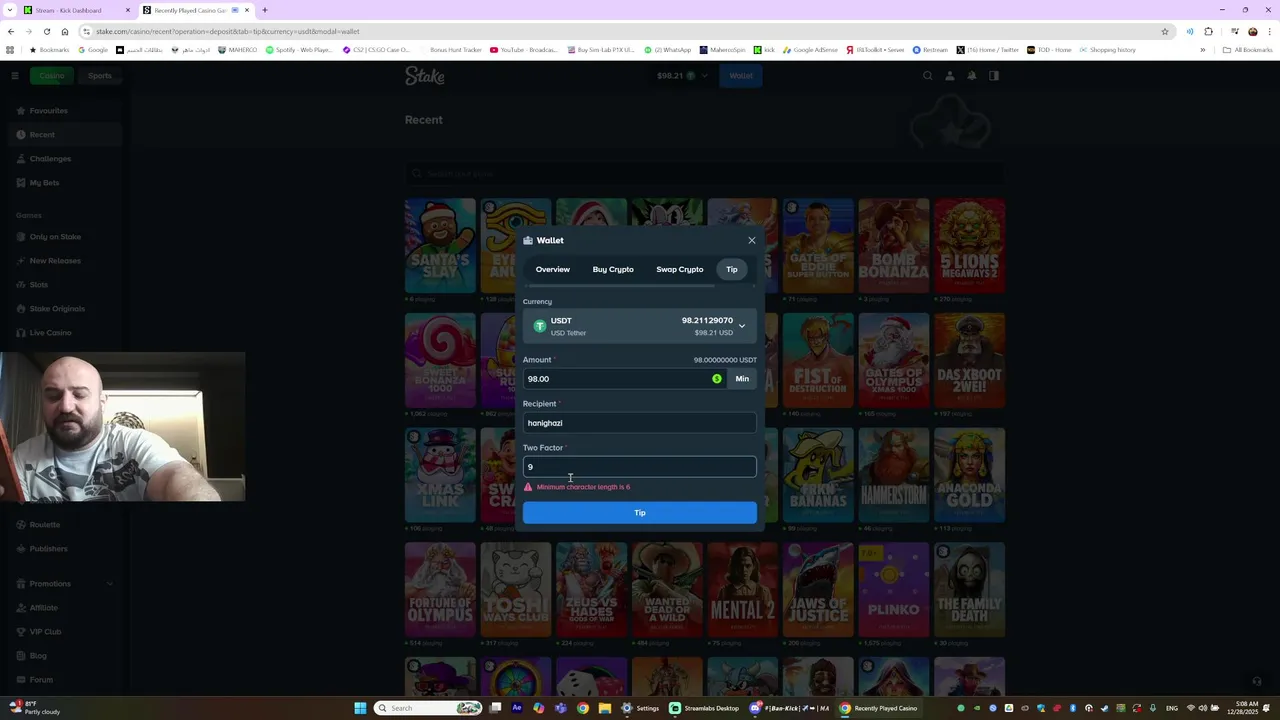
Task: Open a new browser tab
Action: click(x=265, y=10)
